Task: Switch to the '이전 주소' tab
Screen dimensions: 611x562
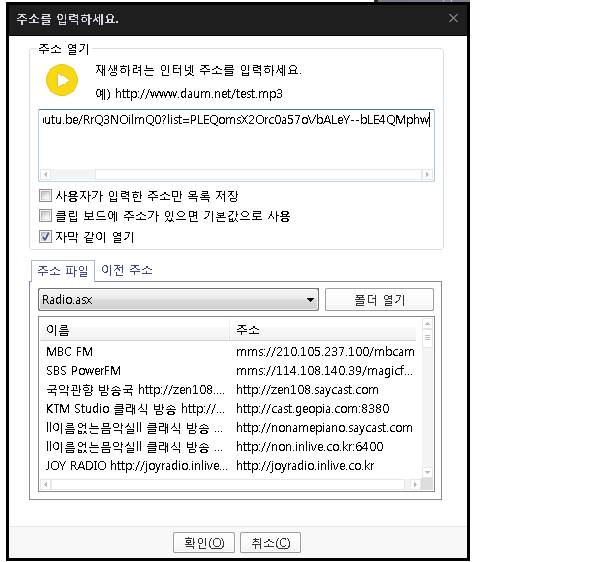Action: coord(127,270)
